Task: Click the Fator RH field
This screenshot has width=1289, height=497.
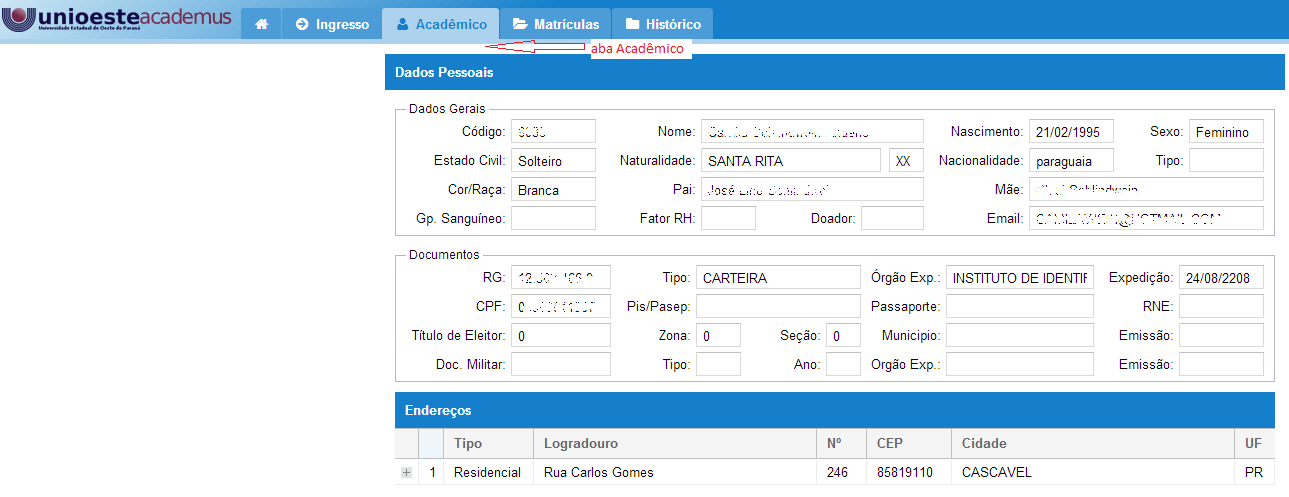Action: point(728,219)
